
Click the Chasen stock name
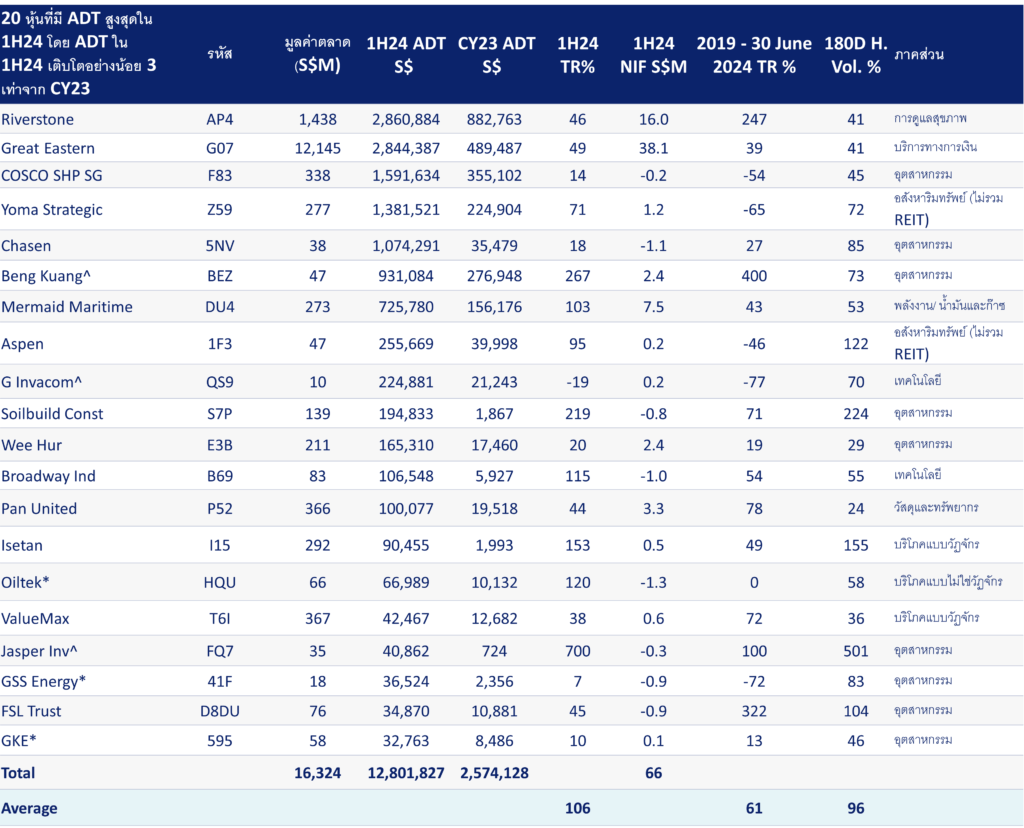coord(26,246)
